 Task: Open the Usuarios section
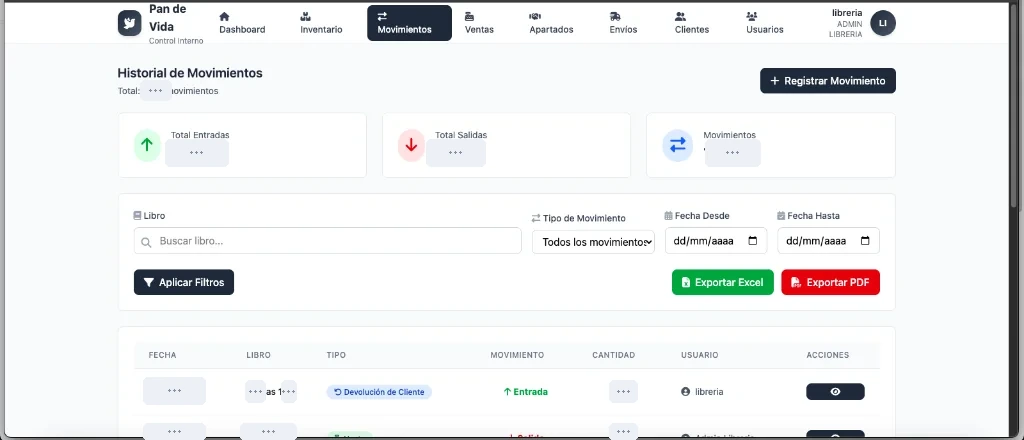(x=765, y=23)
